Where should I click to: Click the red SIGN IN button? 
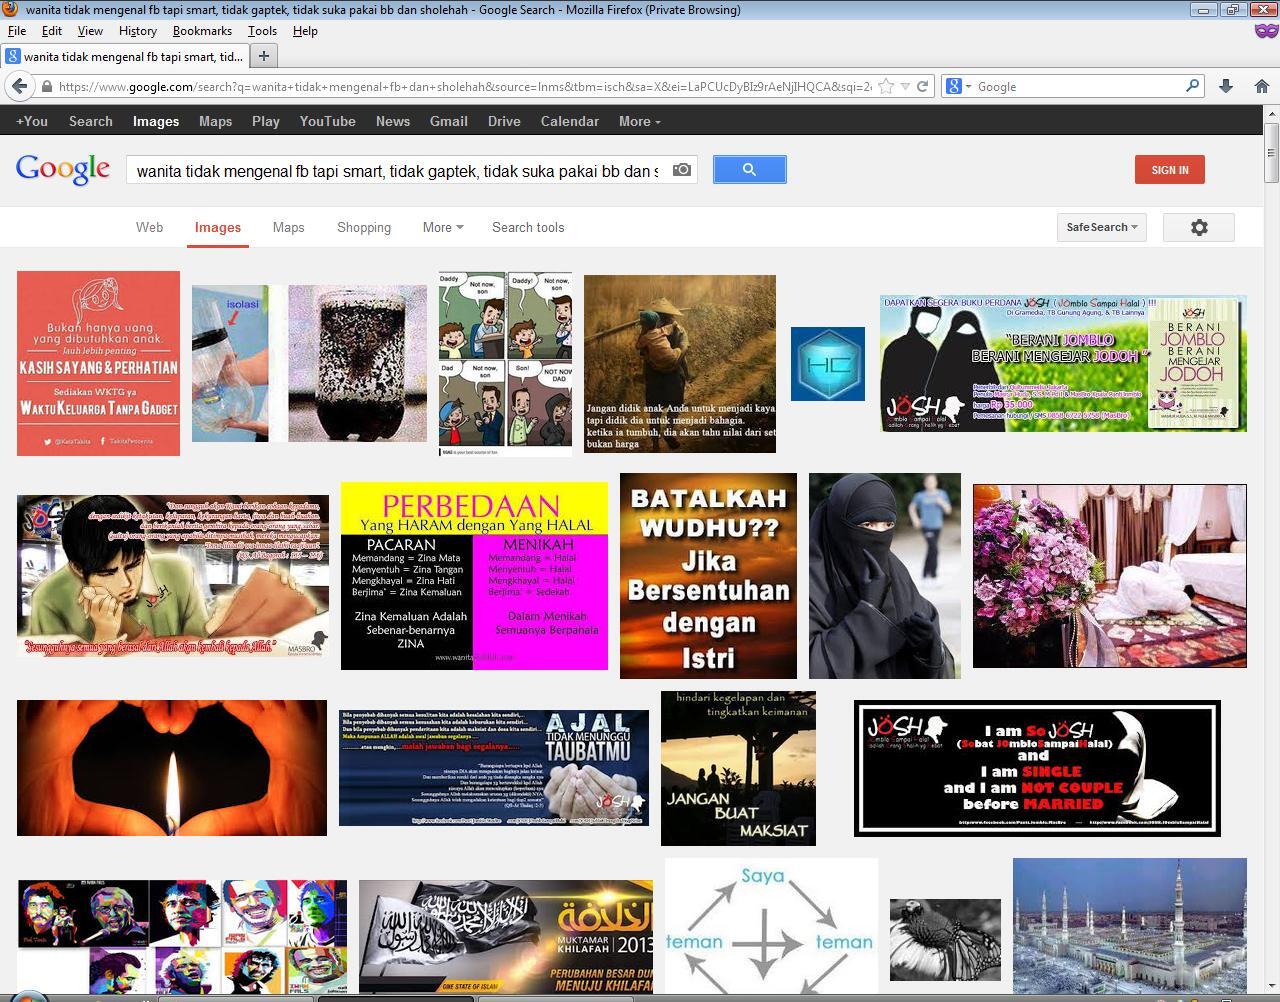pyautogui.click(x=1170, y=170)
